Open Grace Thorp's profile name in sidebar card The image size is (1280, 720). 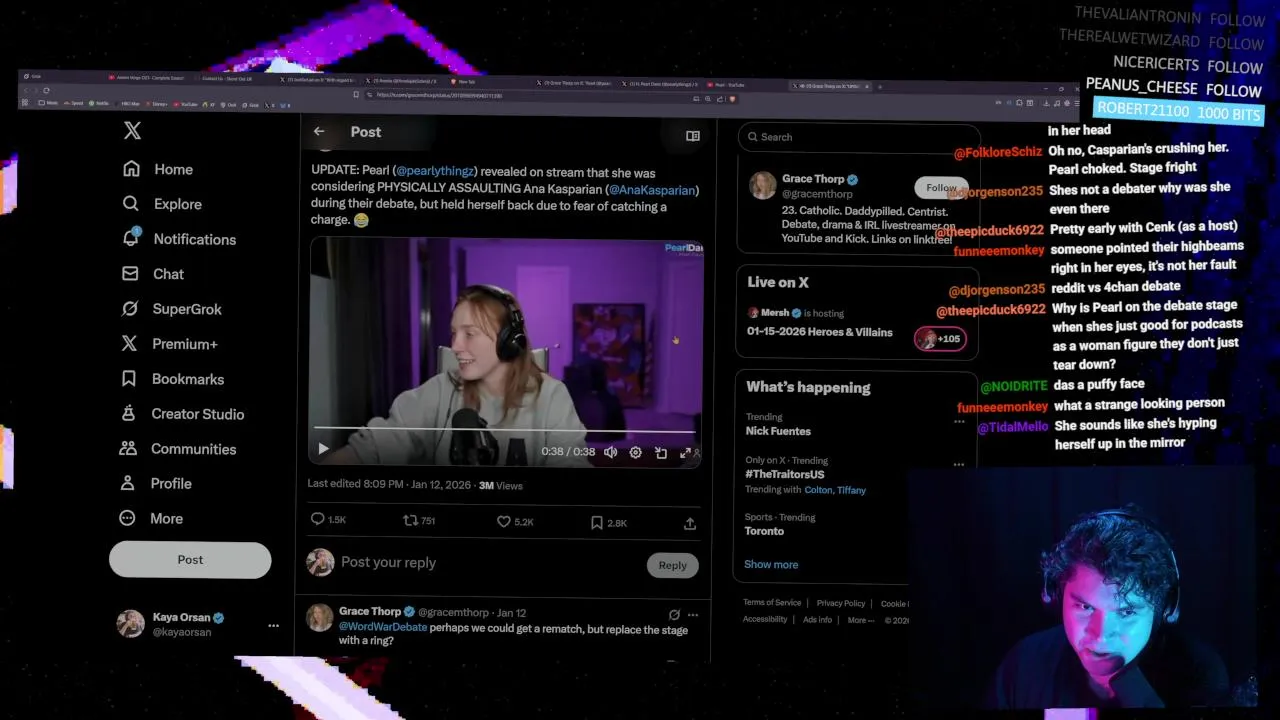point(813,179)
